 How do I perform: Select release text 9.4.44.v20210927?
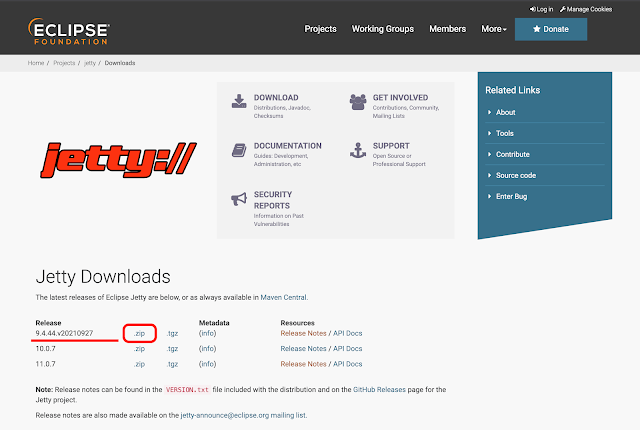(x=64, y=333)
